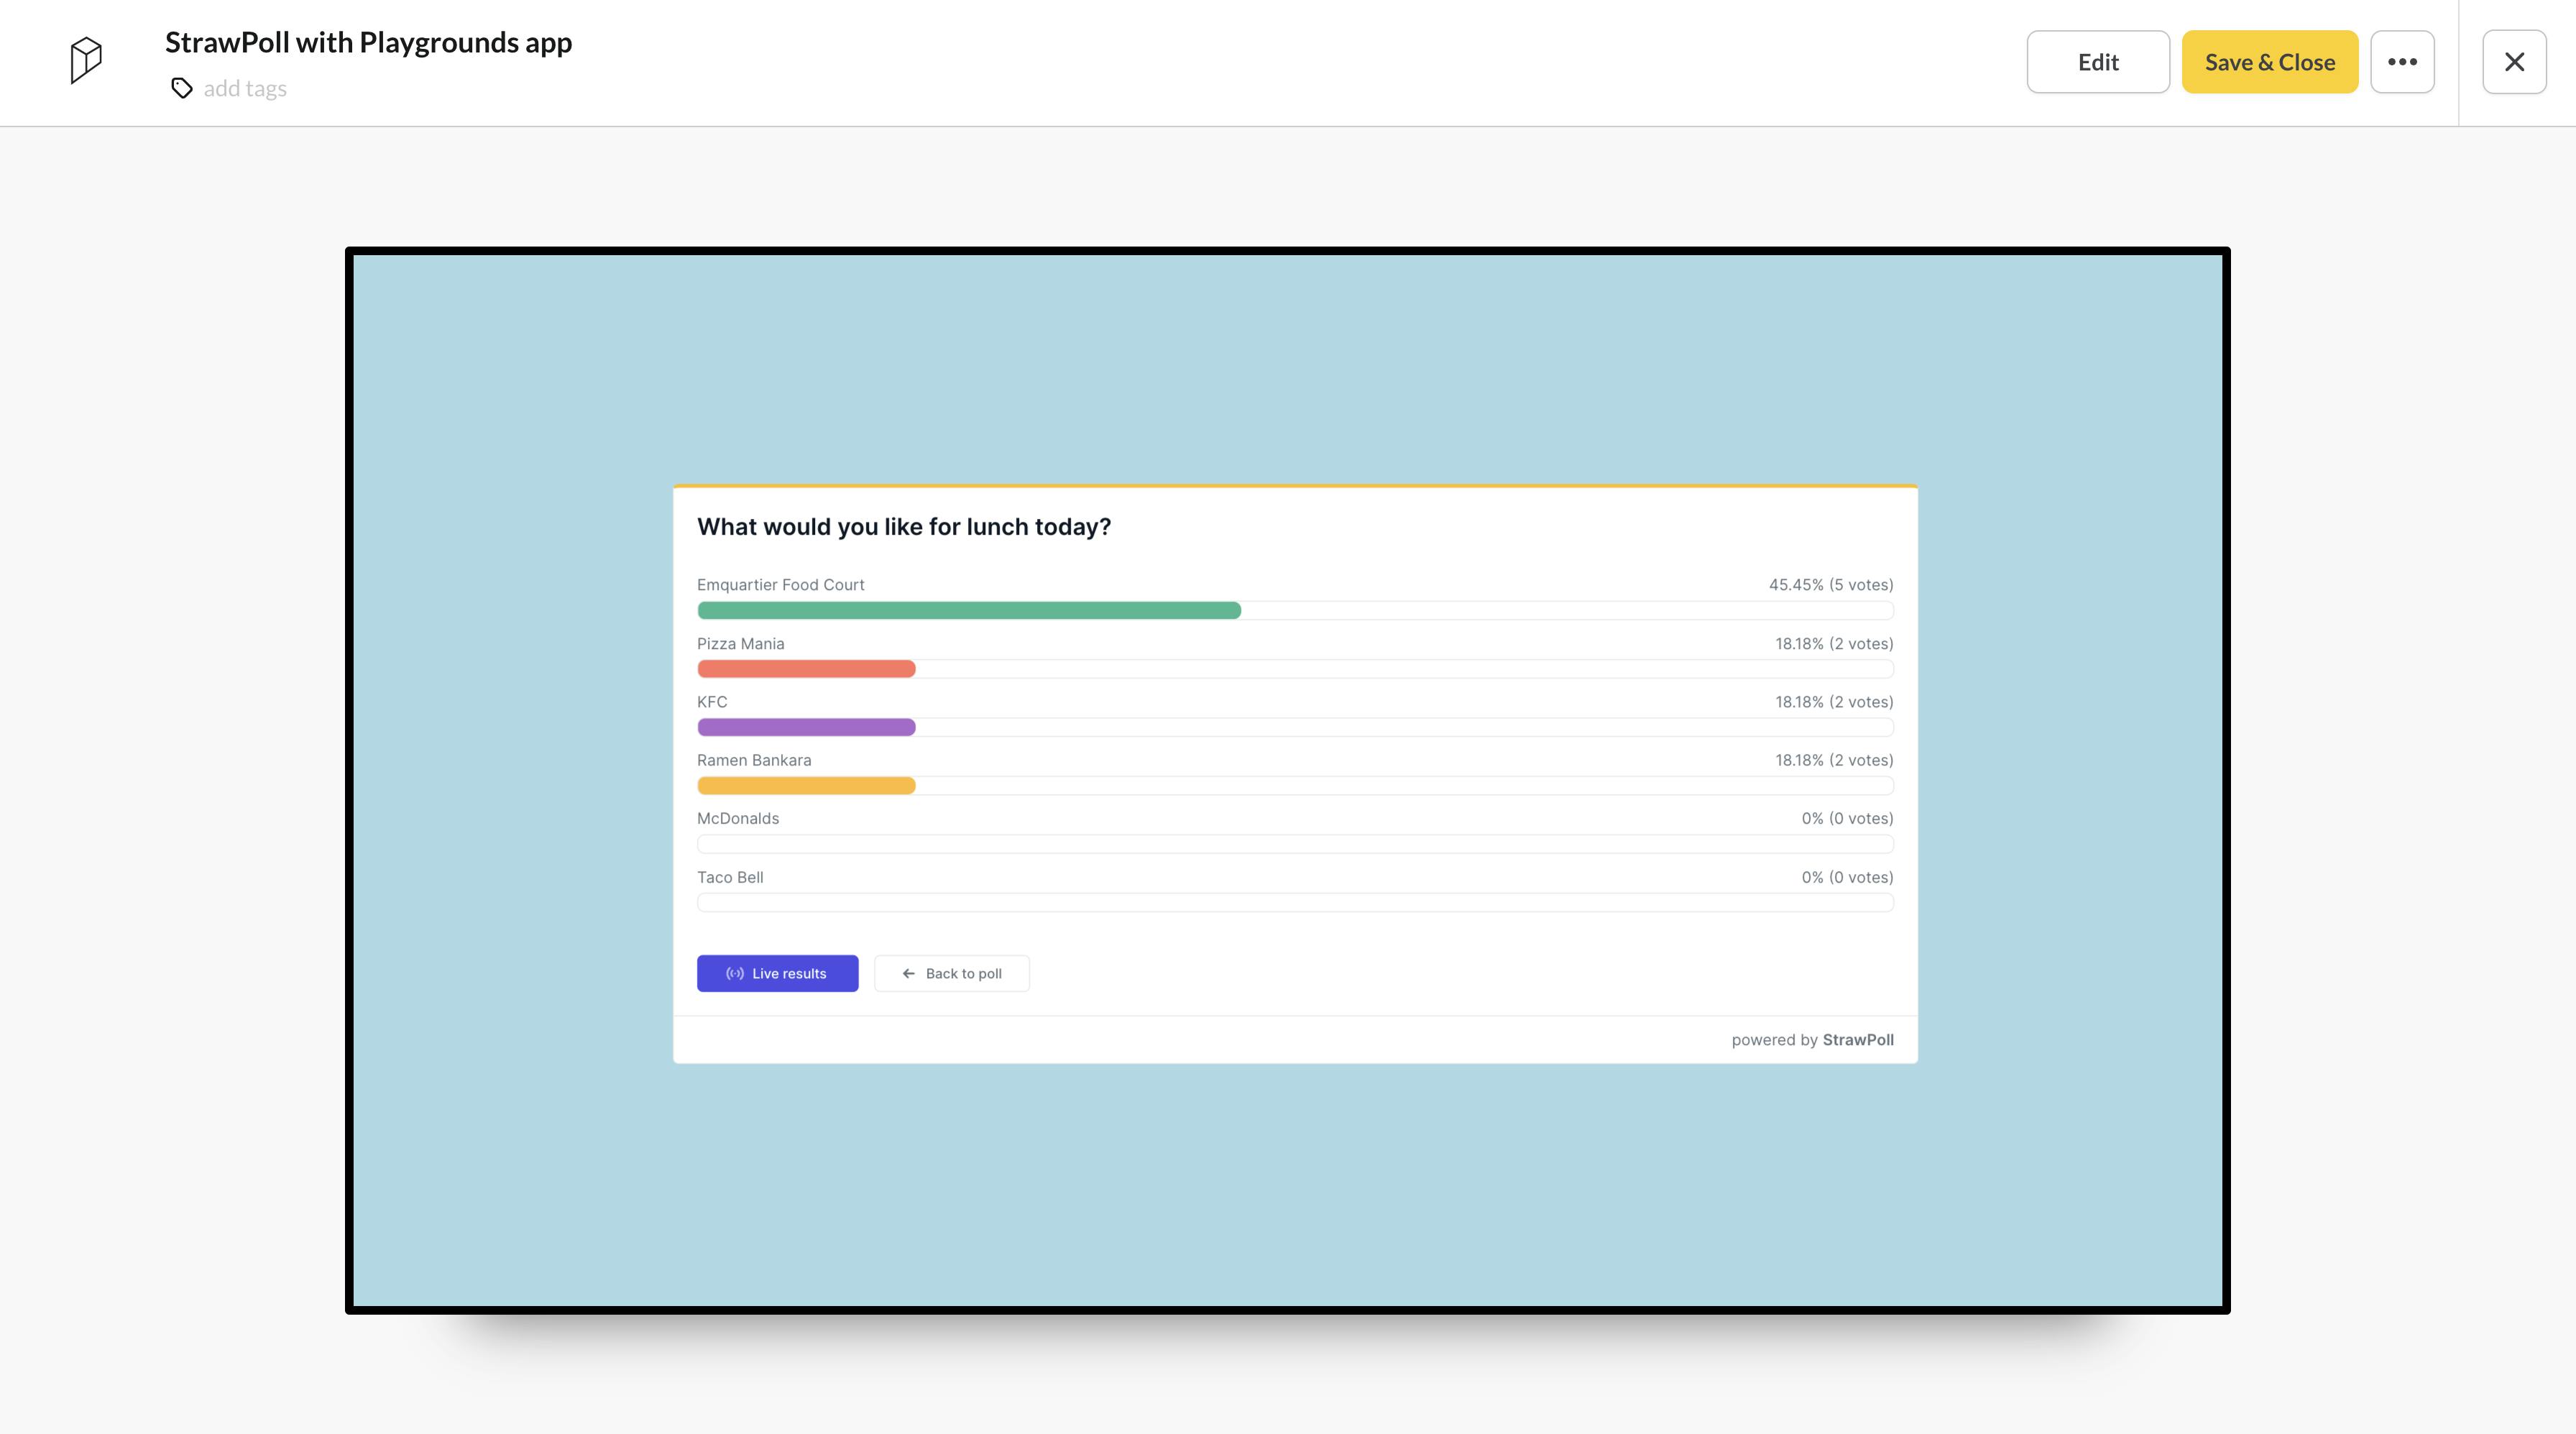Open the StrawPoll link in the footer

(1857, 1039)
